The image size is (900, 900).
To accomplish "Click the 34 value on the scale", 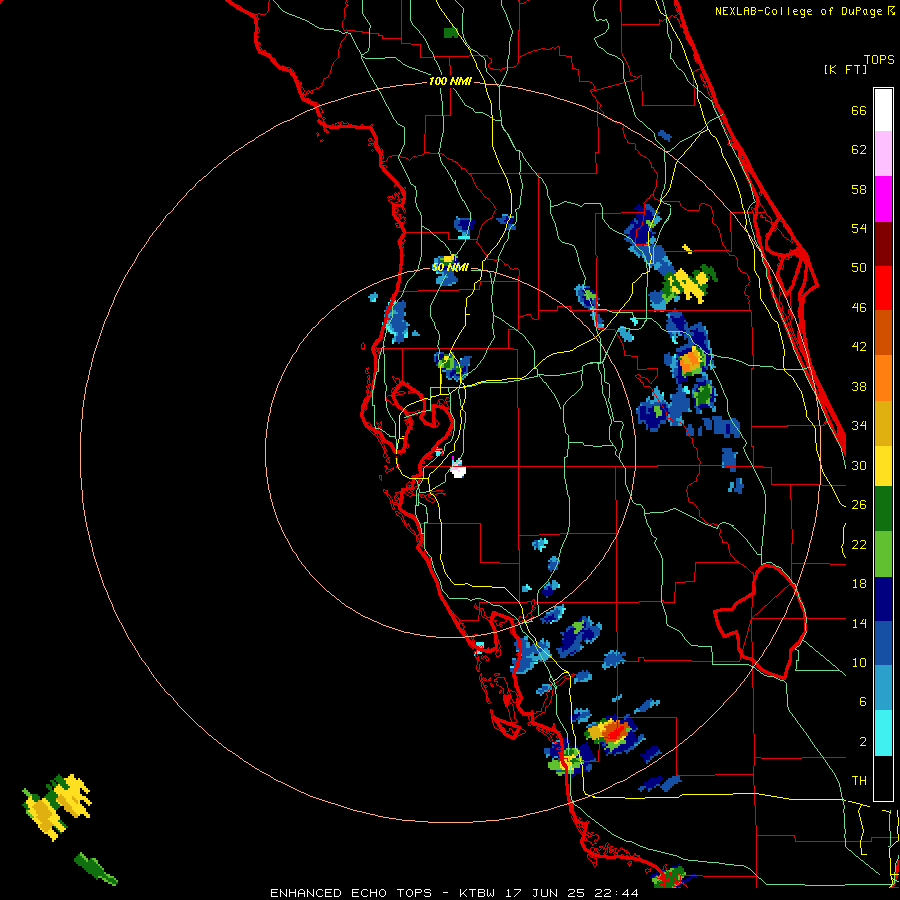I will tap(859, 426).
